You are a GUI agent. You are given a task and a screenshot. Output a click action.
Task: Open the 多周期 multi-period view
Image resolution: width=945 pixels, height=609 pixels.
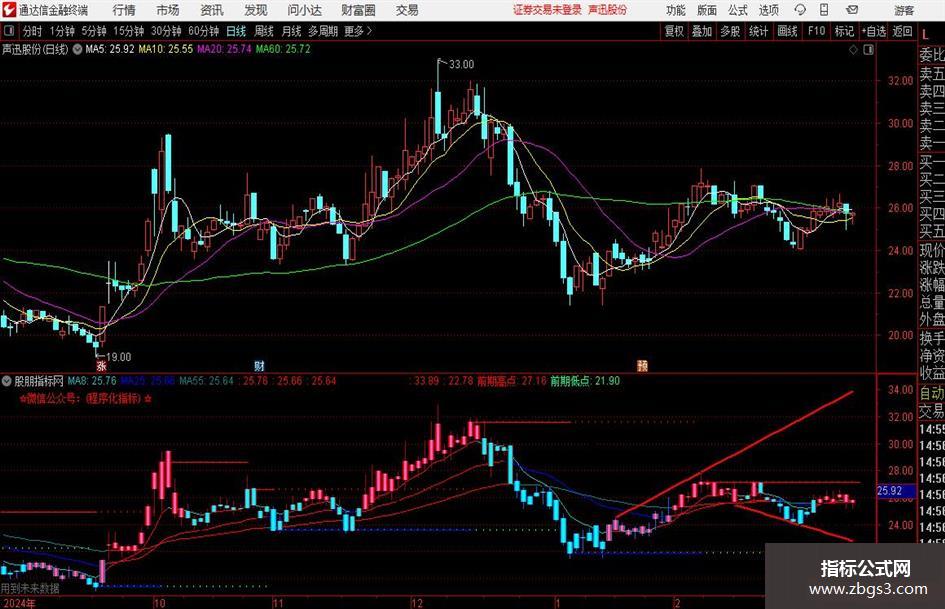coord(323,31)
